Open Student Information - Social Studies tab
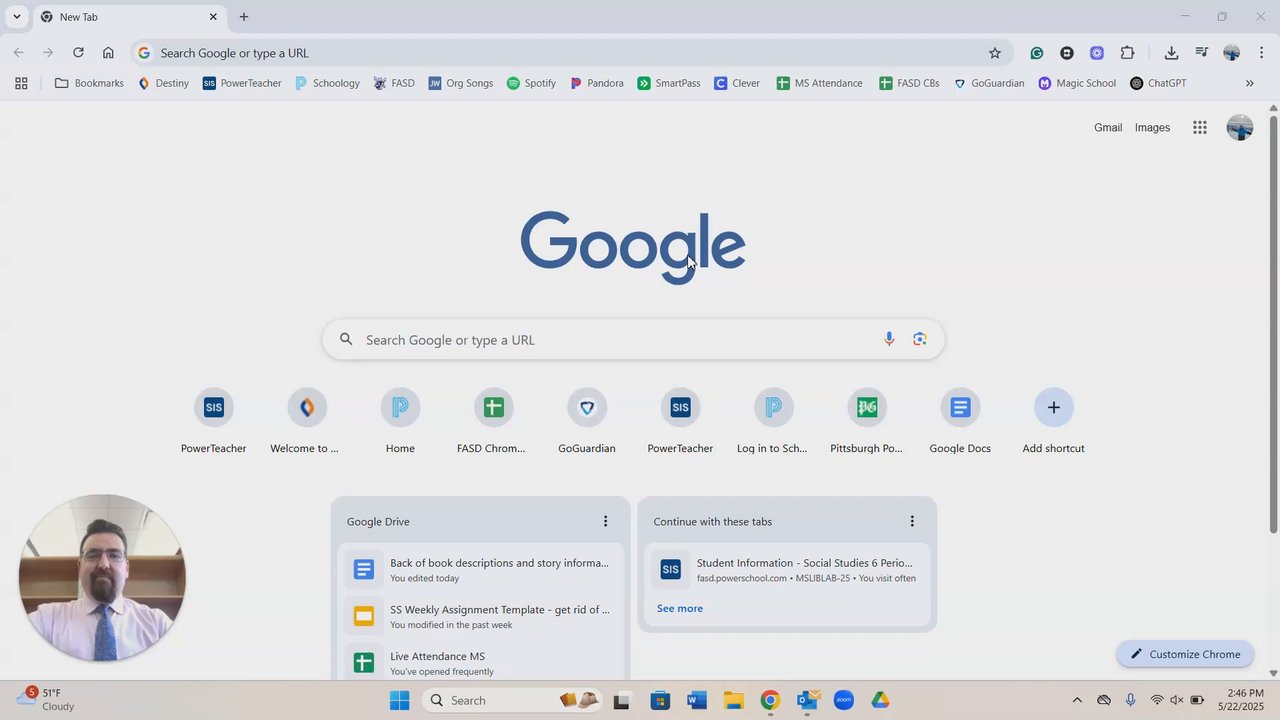 point(788,570)
